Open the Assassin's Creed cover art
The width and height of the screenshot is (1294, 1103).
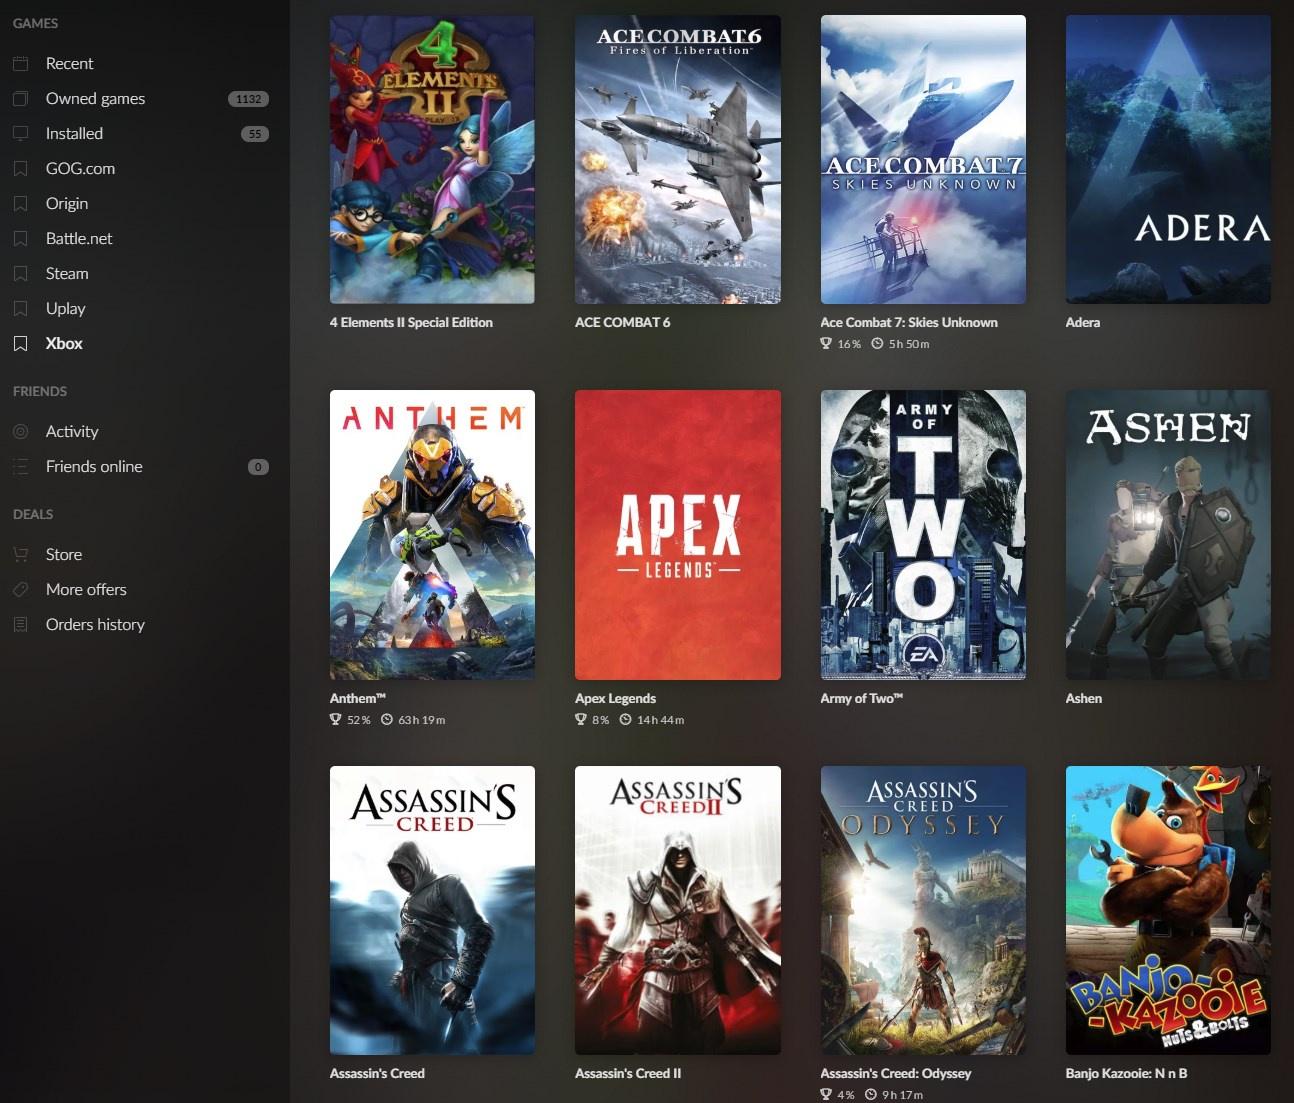(432, 910)
